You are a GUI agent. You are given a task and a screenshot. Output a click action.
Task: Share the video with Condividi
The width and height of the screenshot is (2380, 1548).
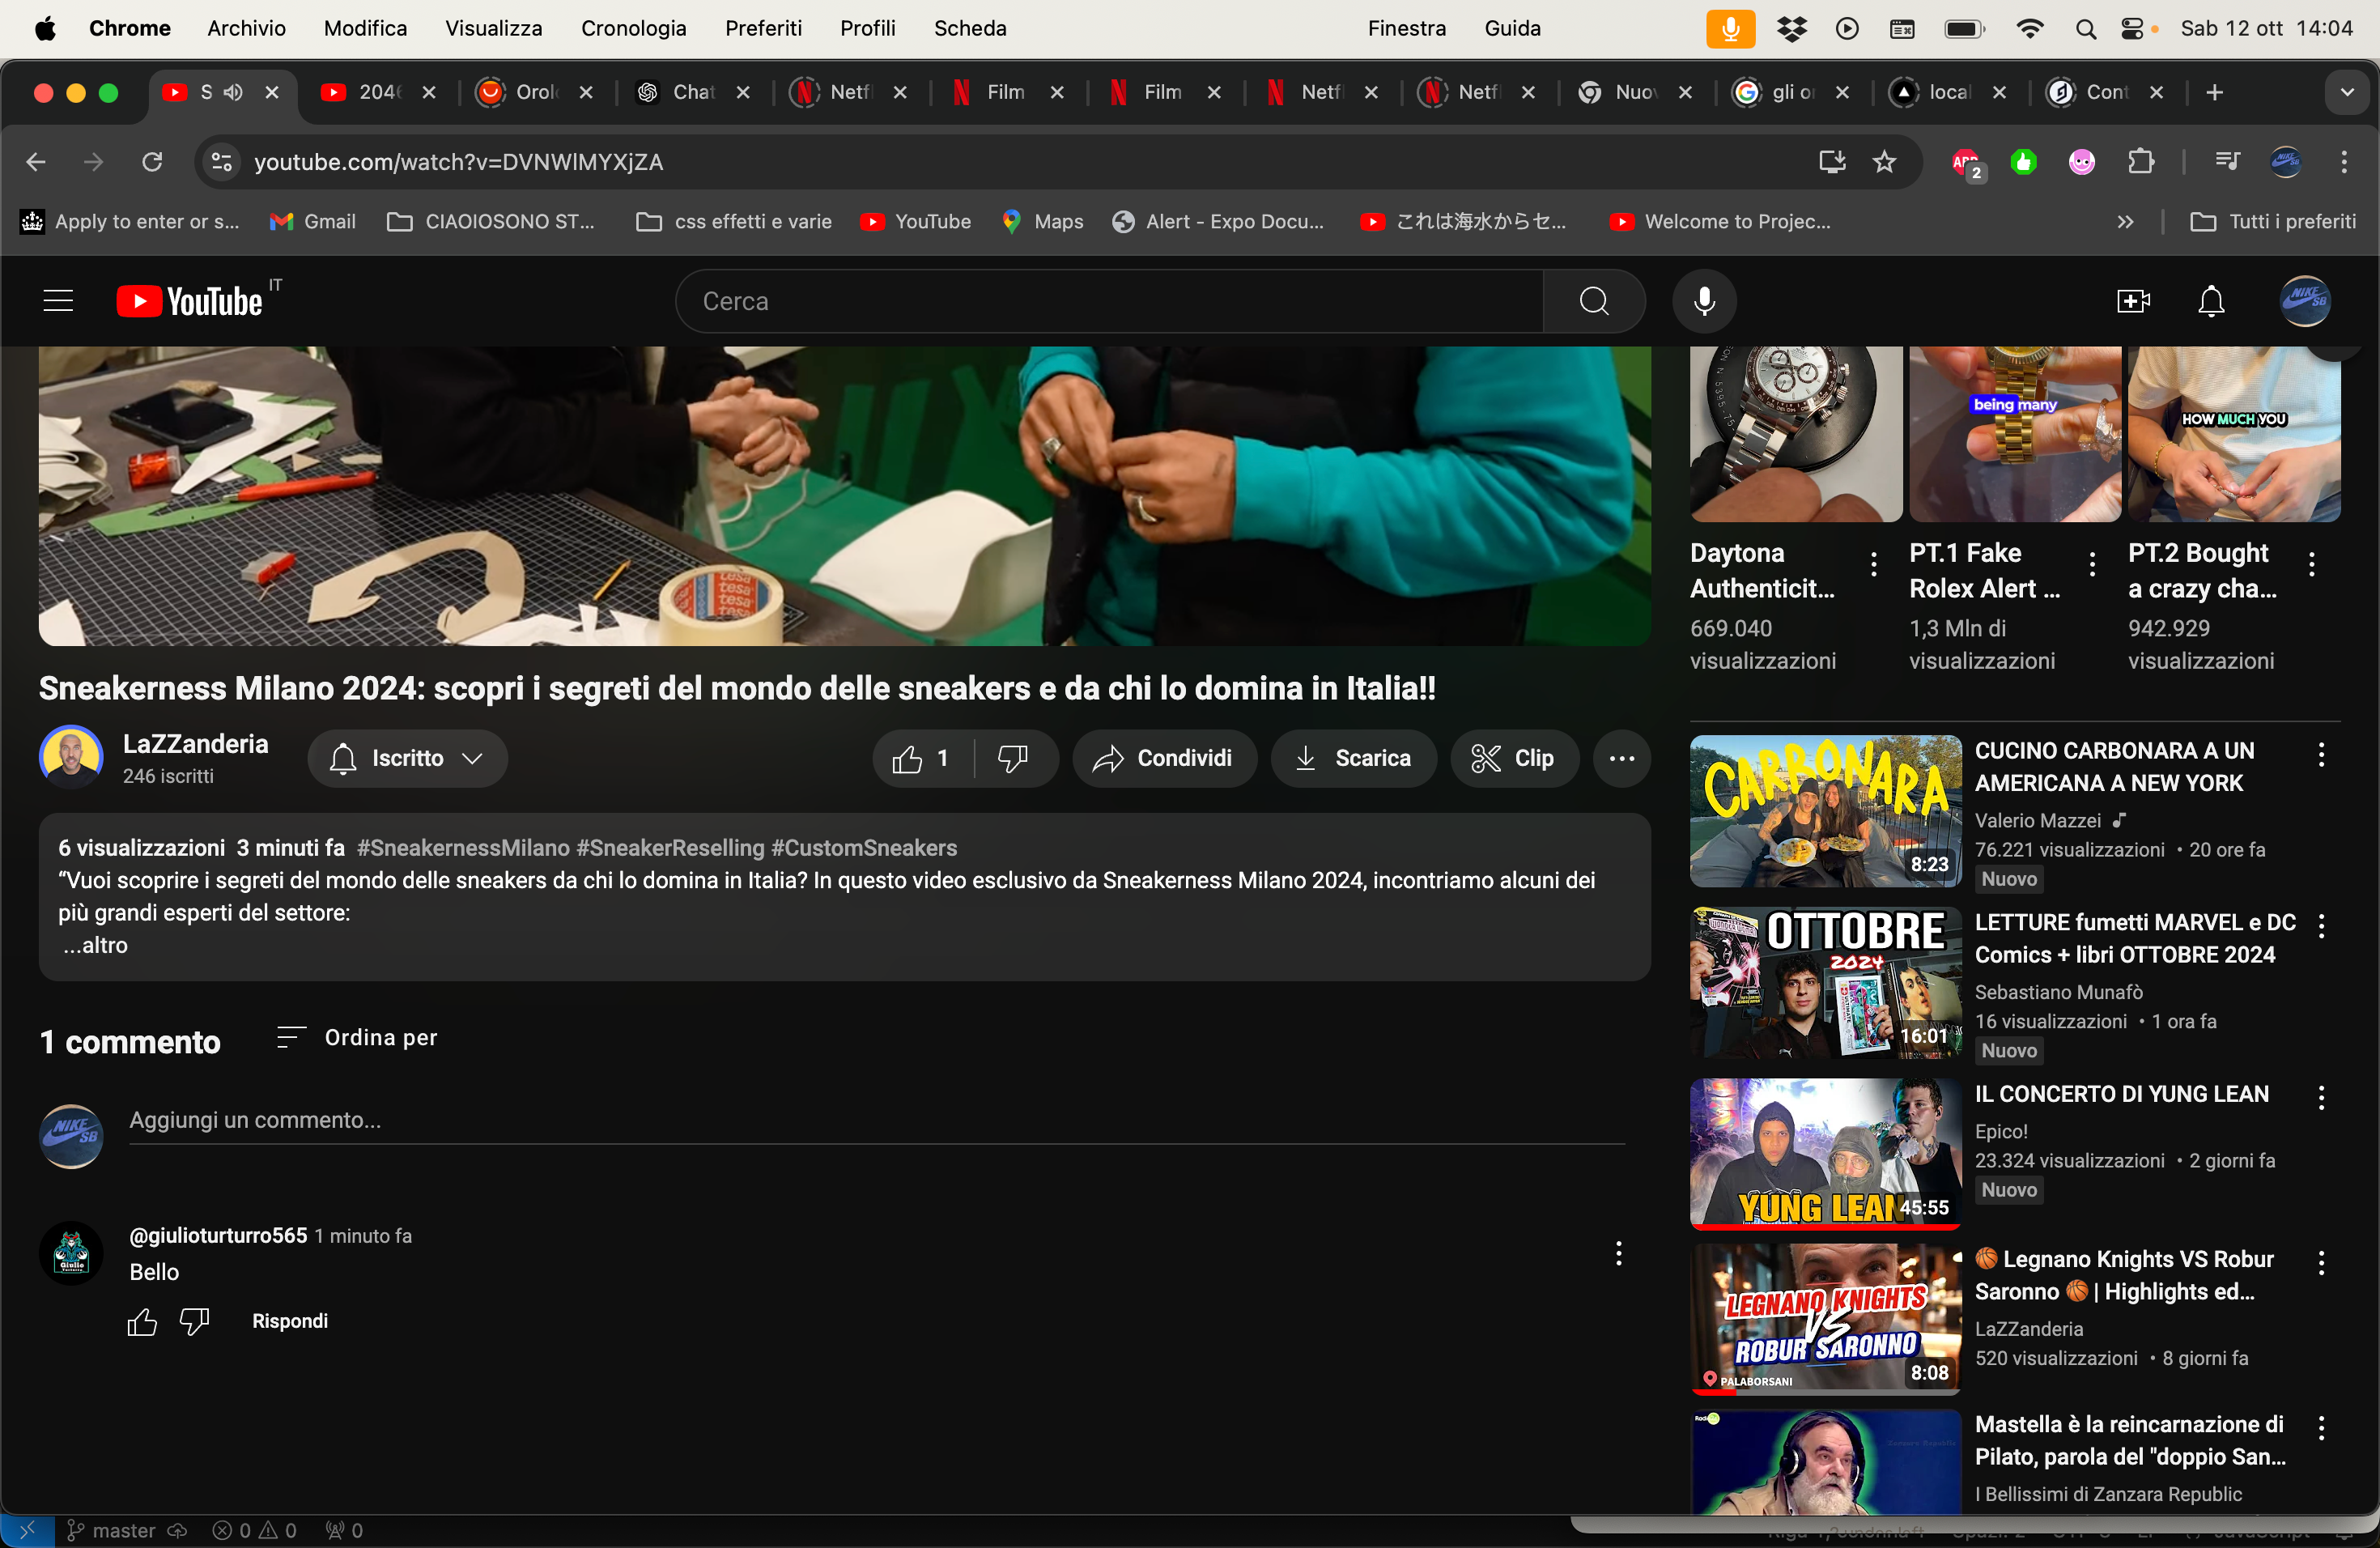1163,759
